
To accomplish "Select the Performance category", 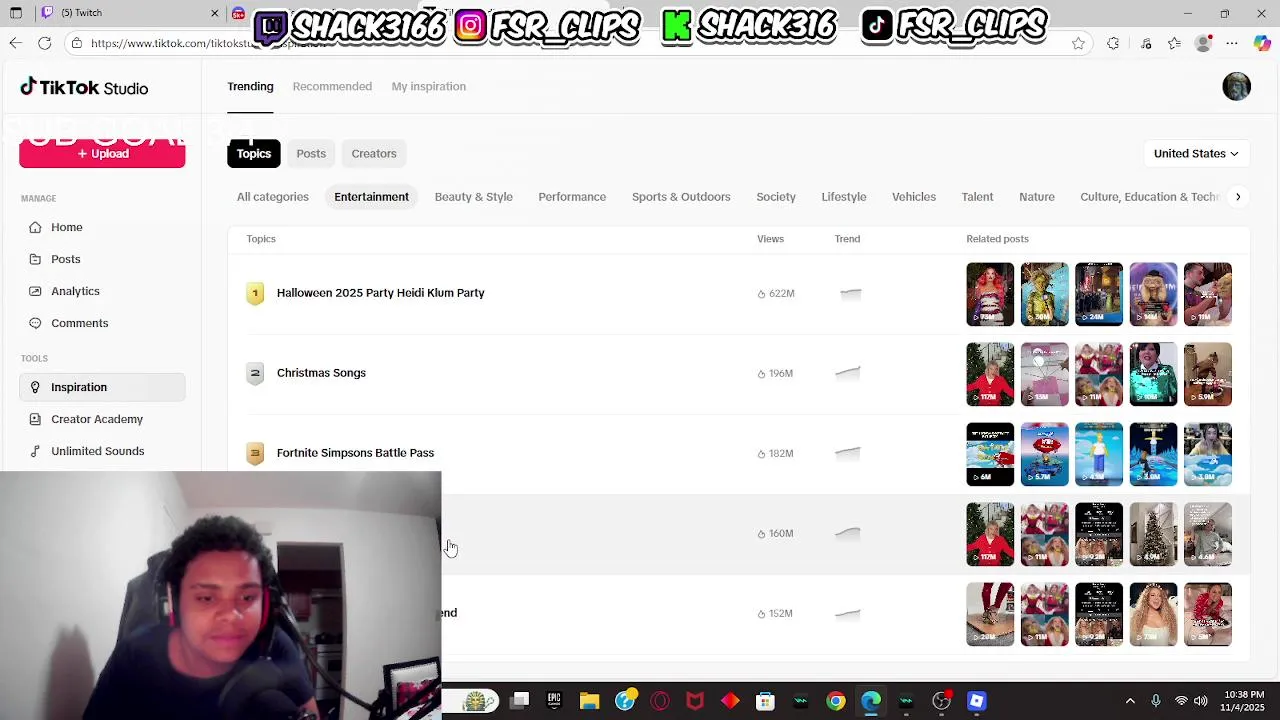I will point(572,197).
